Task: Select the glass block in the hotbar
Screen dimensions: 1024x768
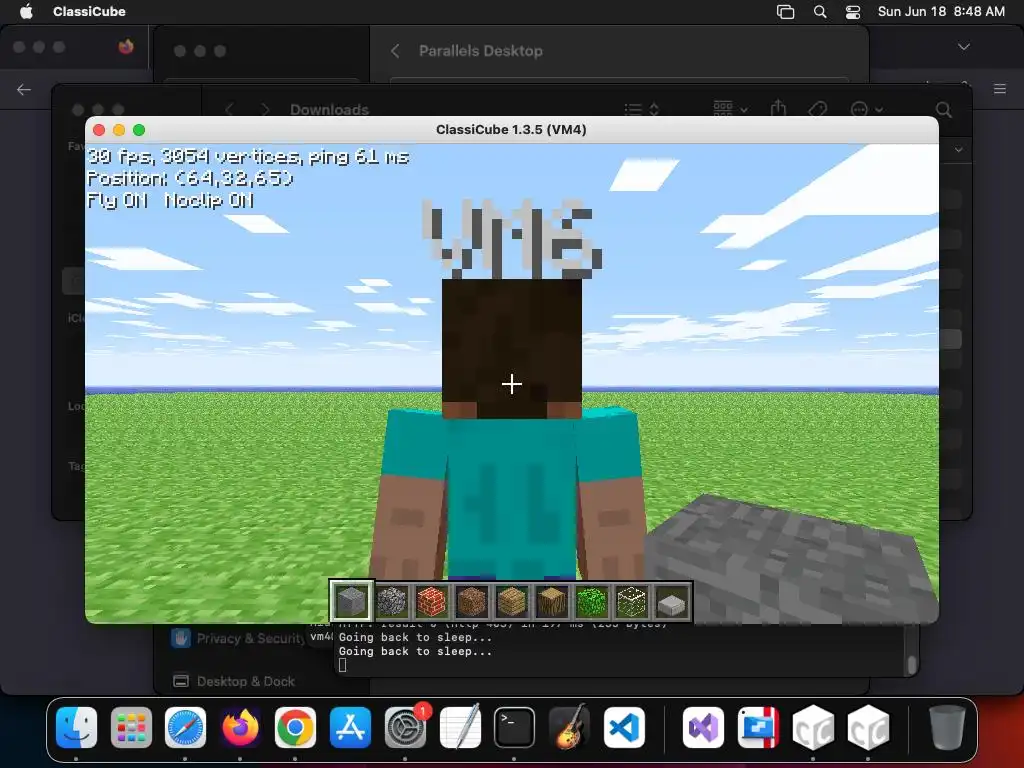Action: [632, 601]
